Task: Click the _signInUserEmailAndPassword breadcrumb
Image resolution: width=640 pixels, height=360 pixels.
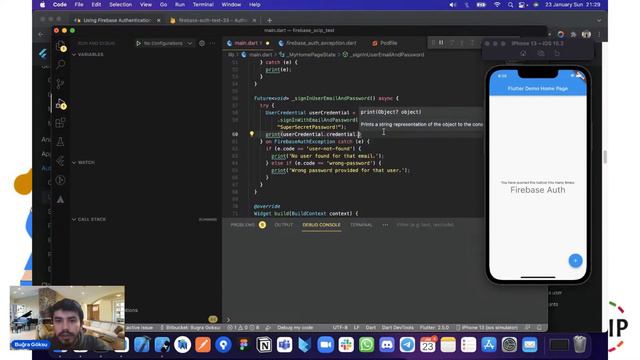Action: 384,55
